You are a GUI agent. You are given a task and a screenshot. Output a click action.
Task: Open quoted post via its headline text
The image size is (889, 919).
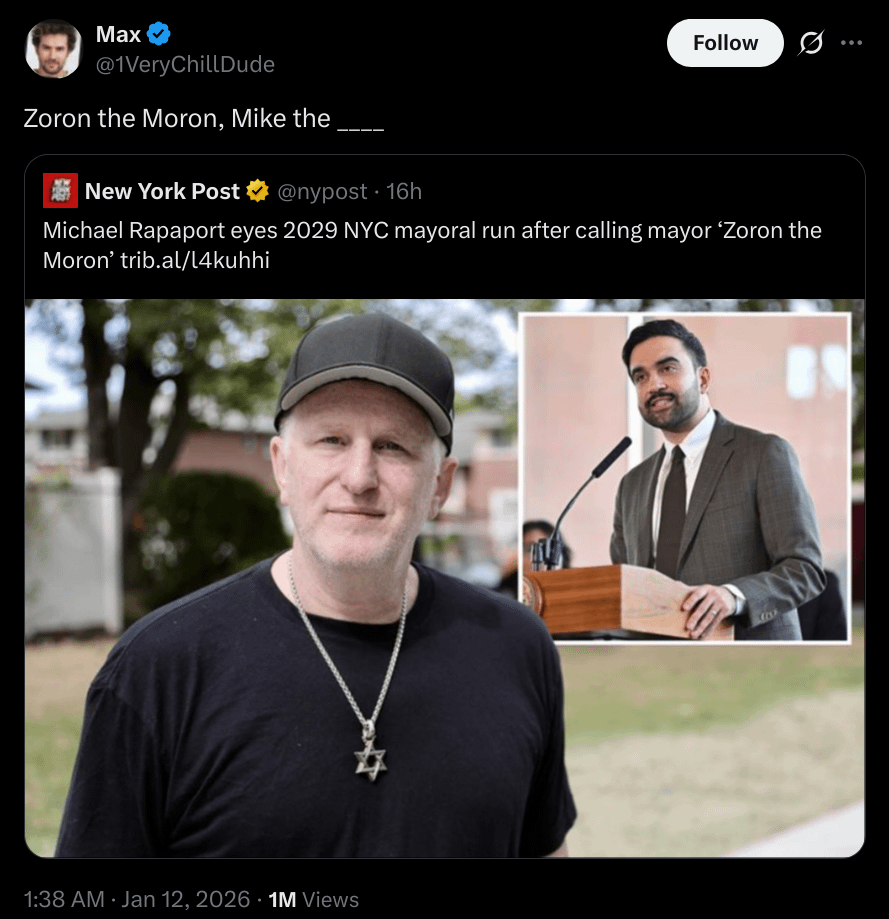432,231
